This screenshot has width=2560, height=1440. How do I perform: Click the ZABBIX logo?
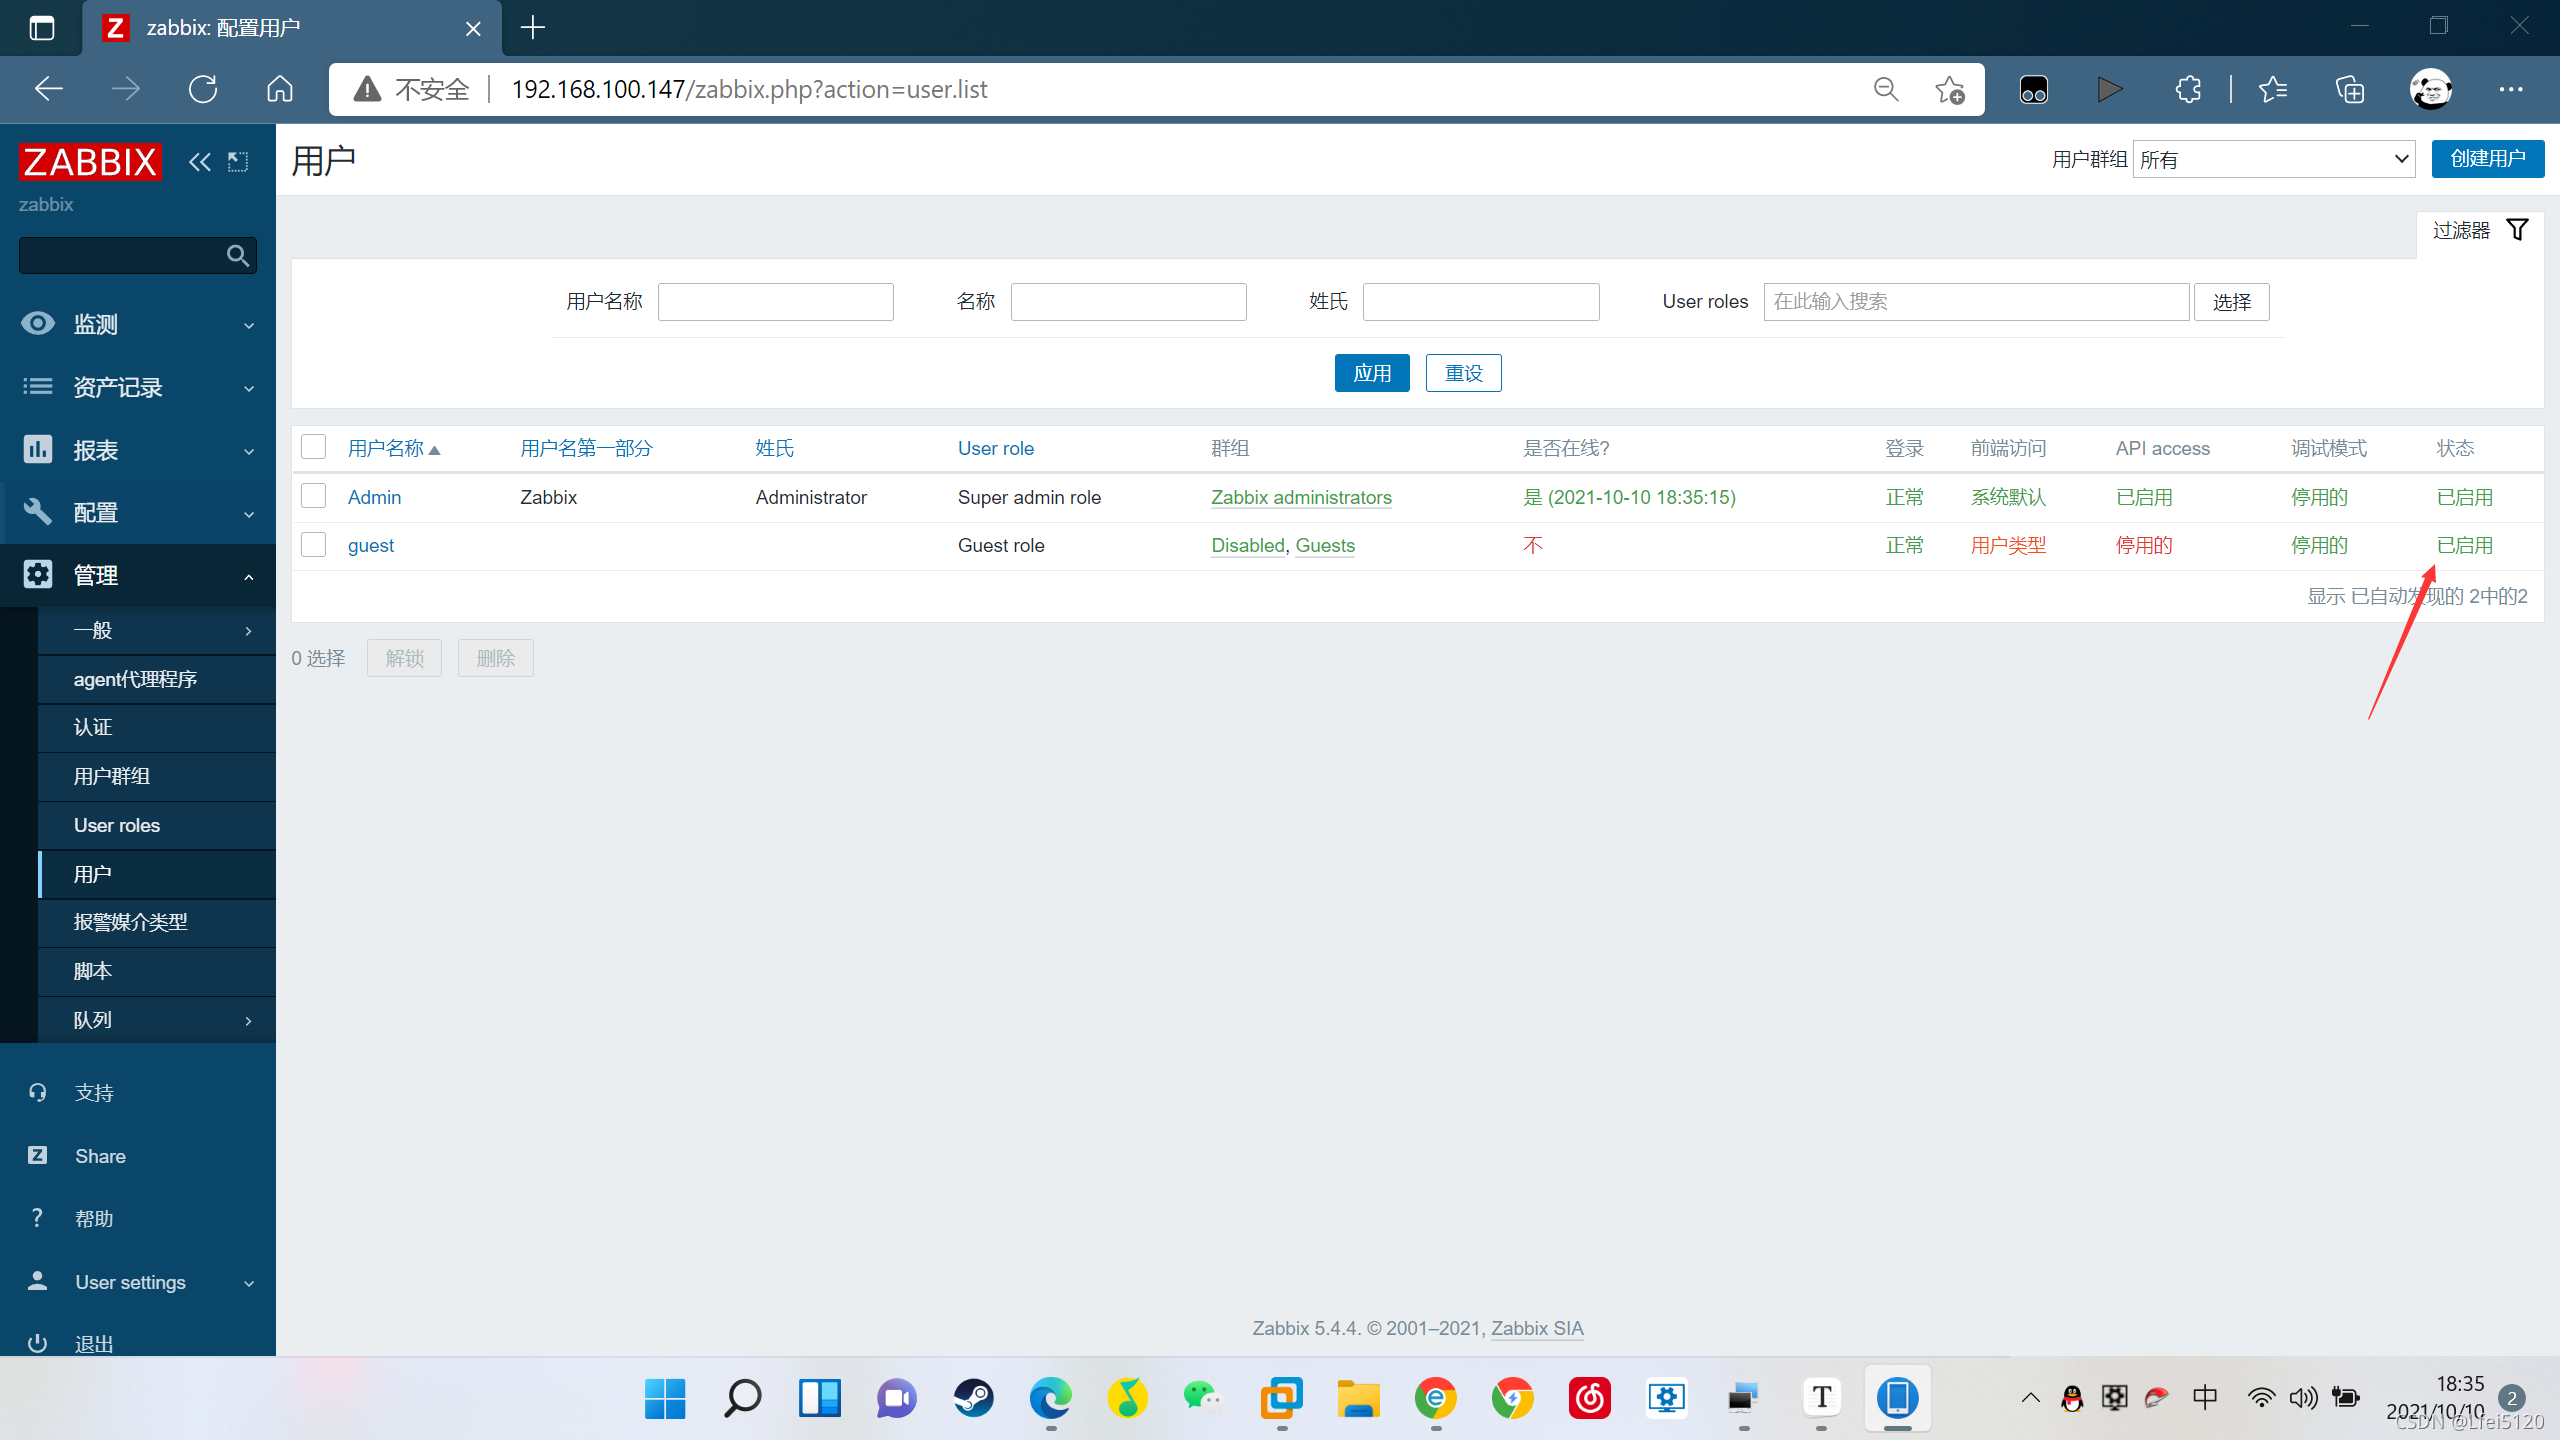[90, 162]
